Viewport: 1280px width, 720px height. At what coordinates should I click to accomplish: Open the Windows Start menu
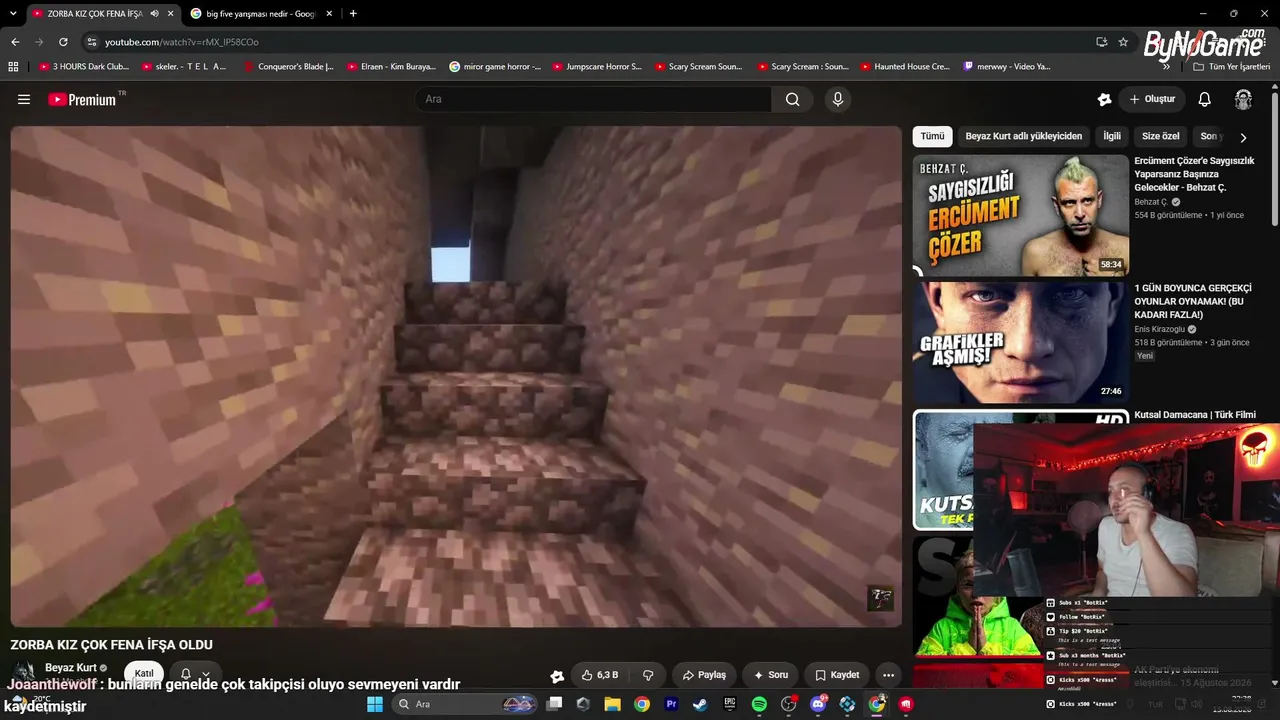tap(374, 704)
